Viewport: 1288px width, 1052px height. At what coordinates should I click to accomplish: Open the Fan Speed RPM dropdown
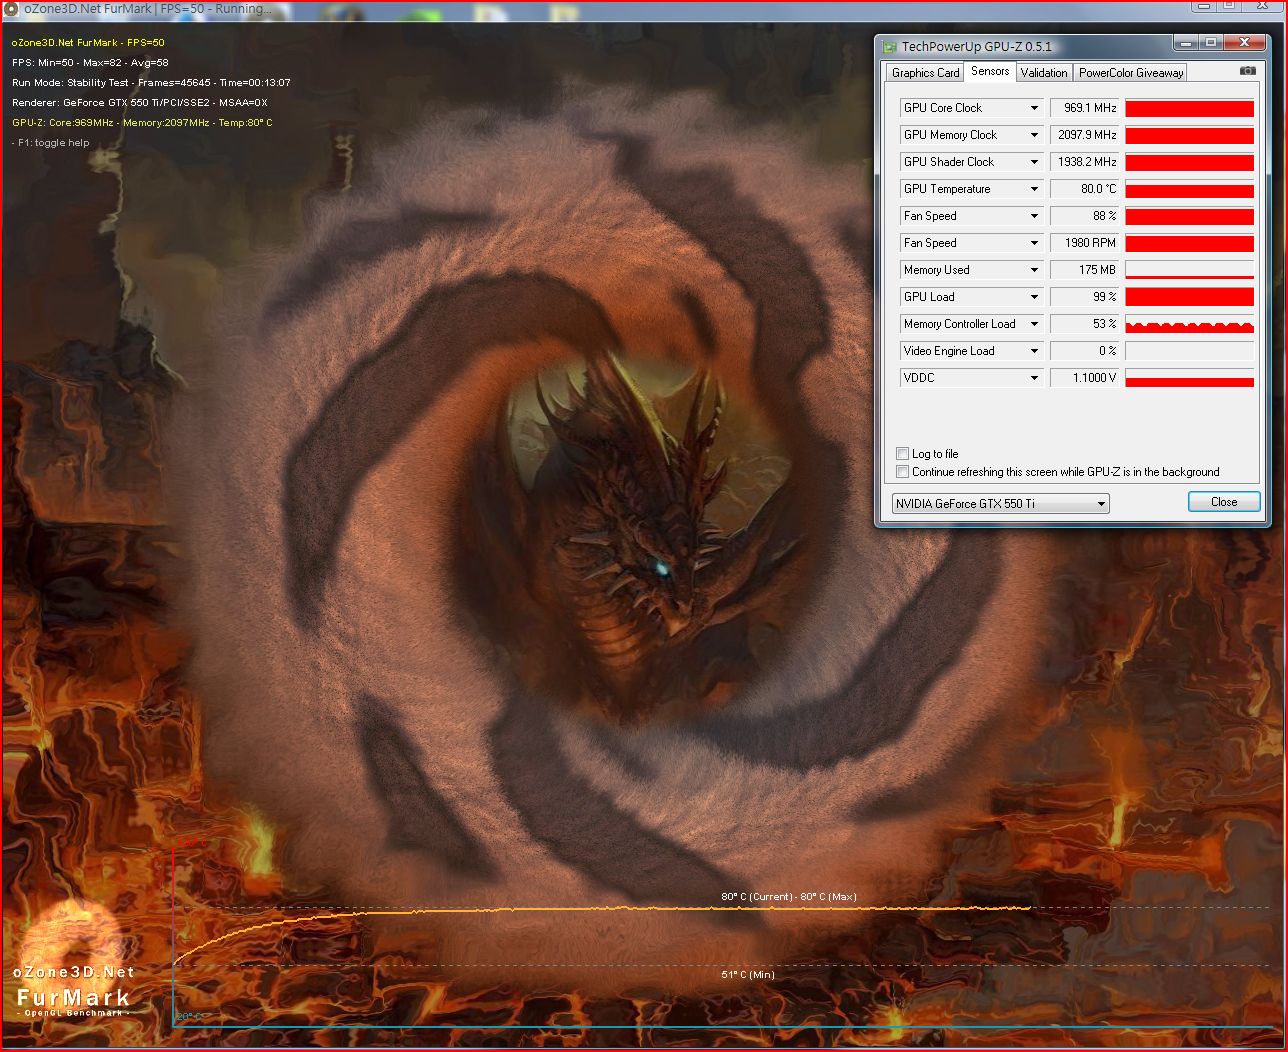[1034, 243]
